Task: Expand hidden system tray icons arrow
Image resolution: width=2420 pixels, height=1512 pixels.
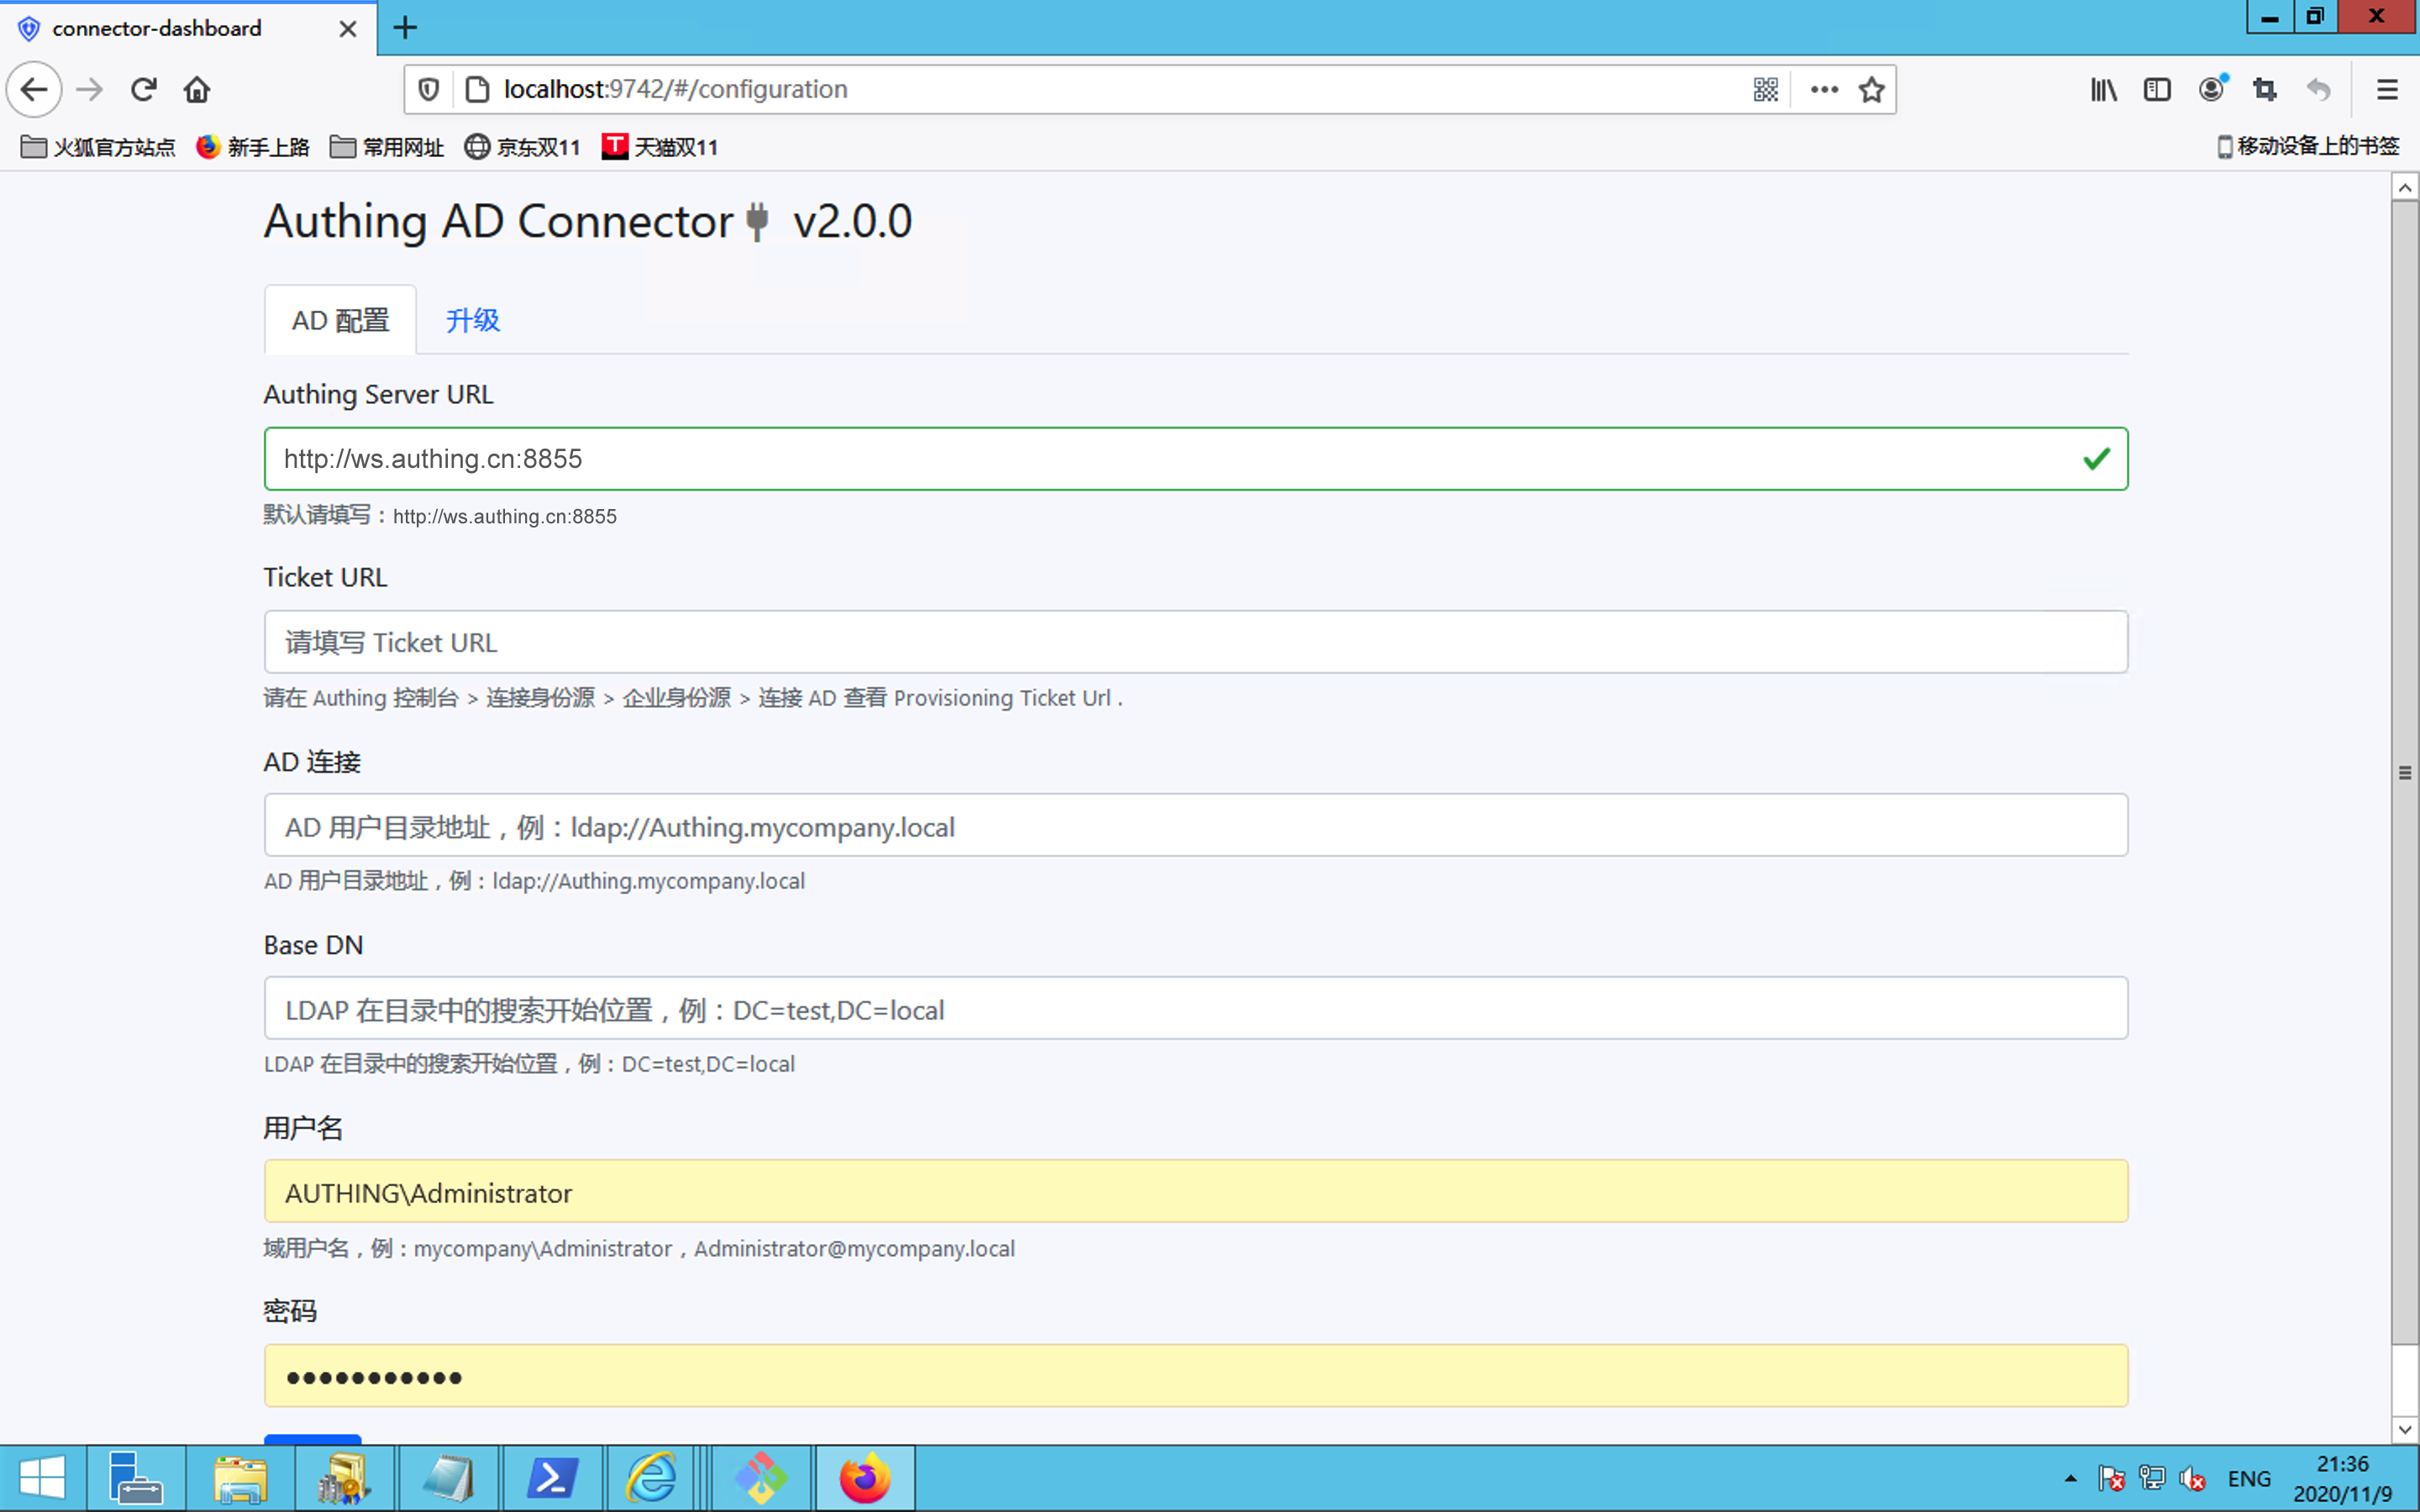Action: [2070, 1478]
